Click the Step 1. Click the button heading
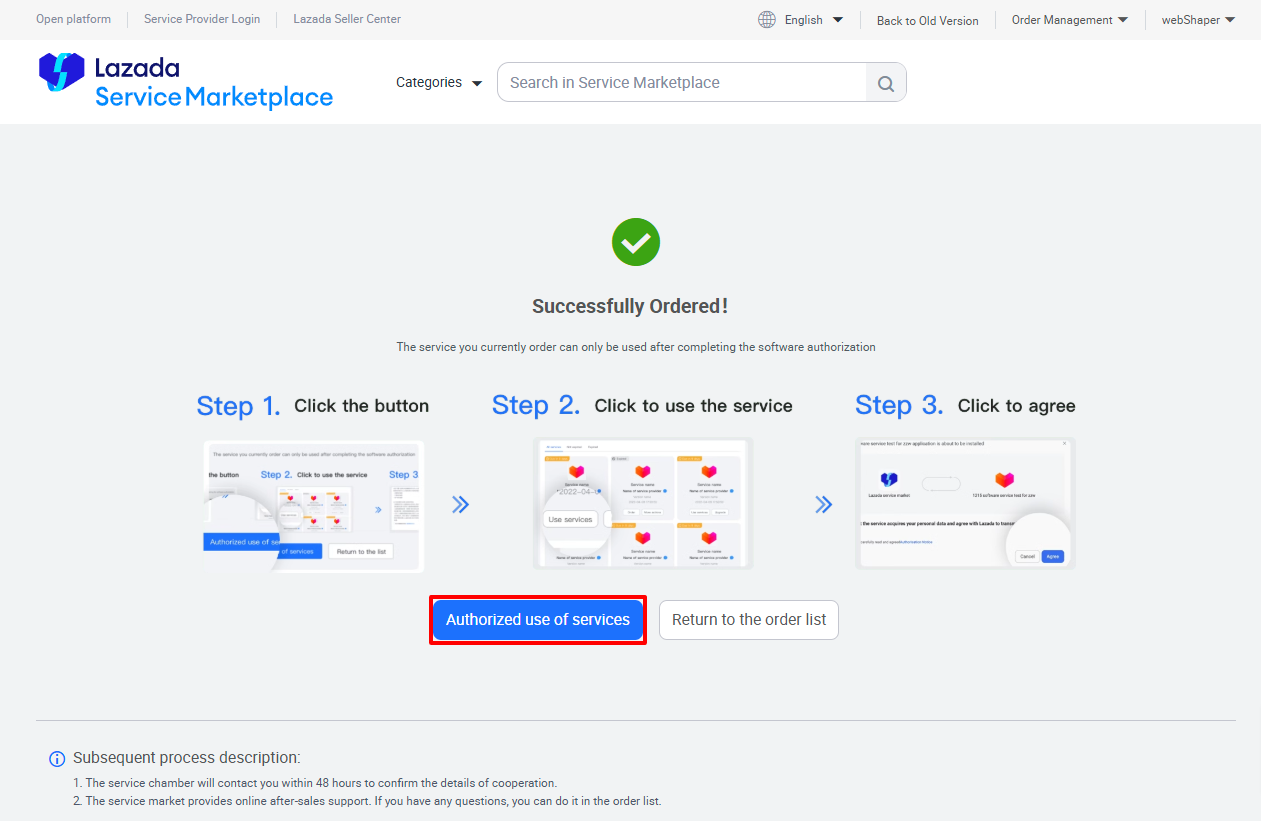 tap(313, 406)
